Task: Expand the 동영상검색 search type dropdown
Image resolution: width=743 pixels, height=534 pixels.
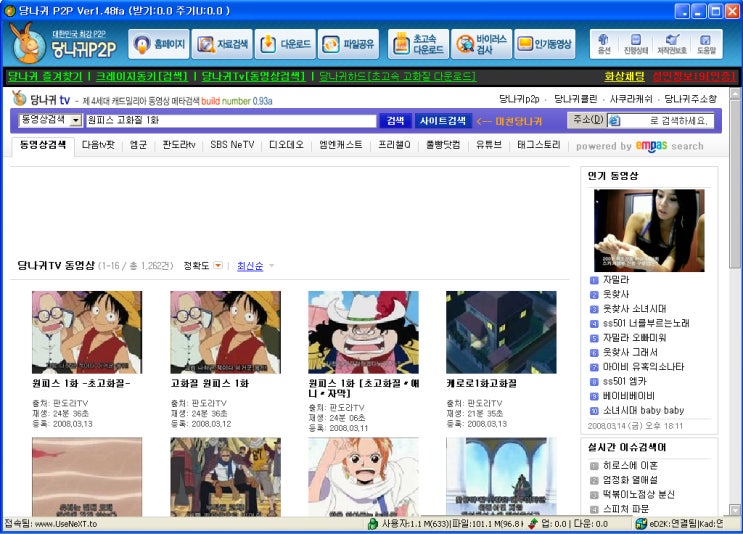Action: (76, 120)
